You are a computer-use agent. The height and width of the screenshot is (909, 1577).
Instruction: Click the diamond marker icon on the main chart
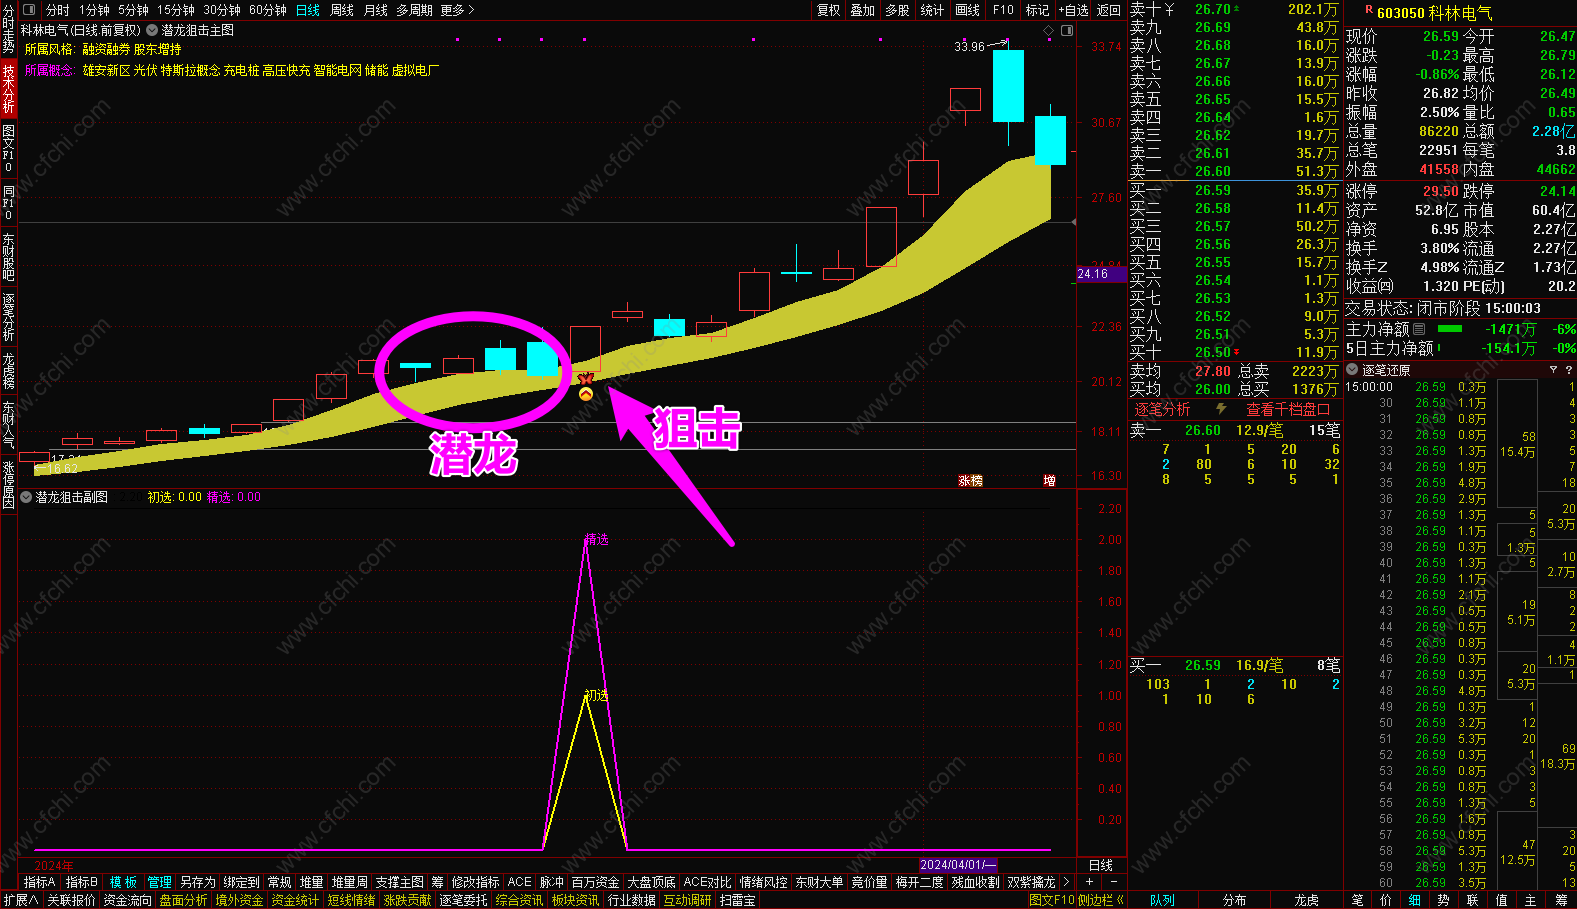pos(1048,30)
